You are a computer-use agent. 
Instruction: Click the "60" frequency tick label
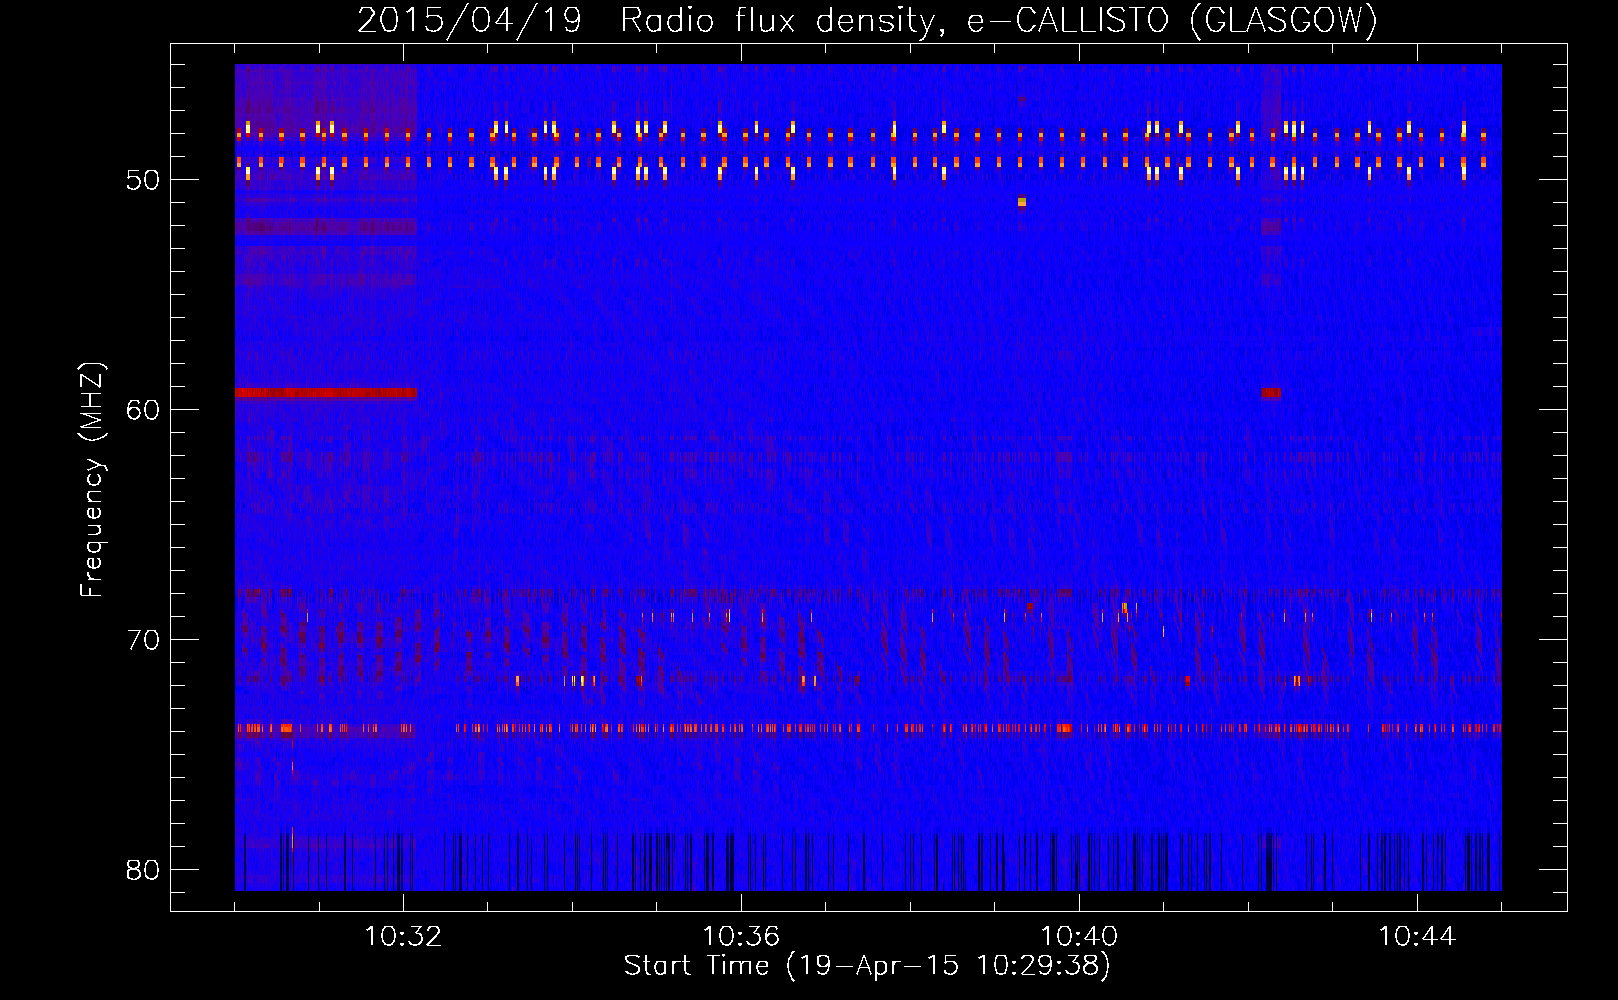coord(143,410)
